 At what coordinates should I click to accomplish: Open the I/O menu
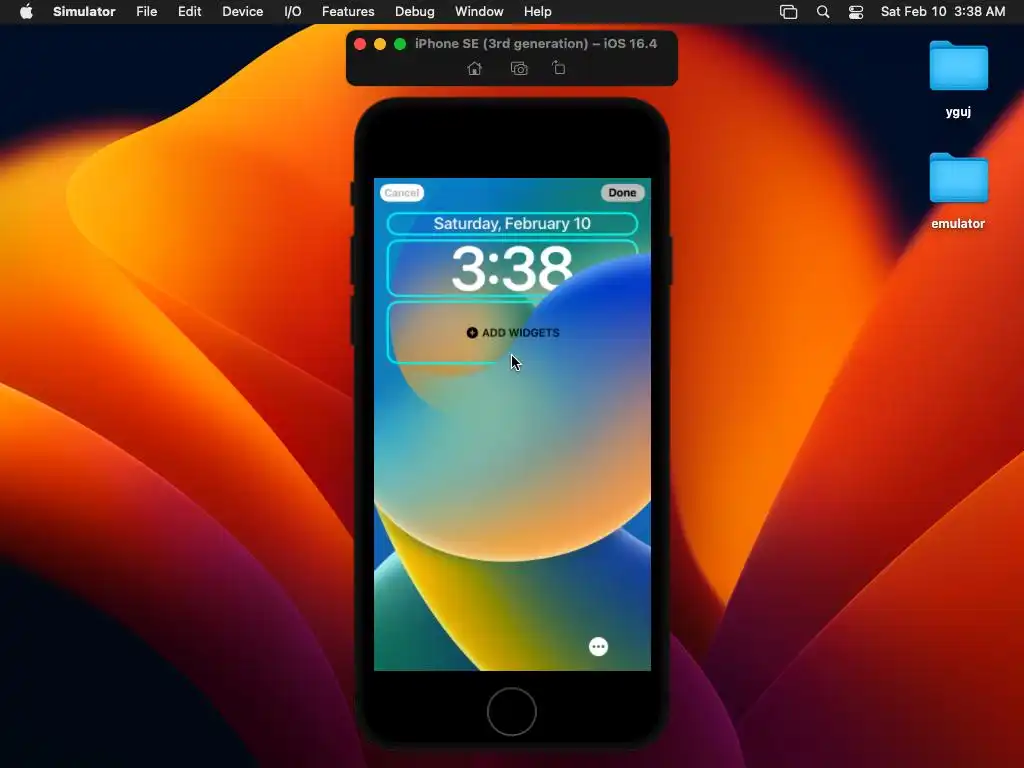click(x=293, y=12)
